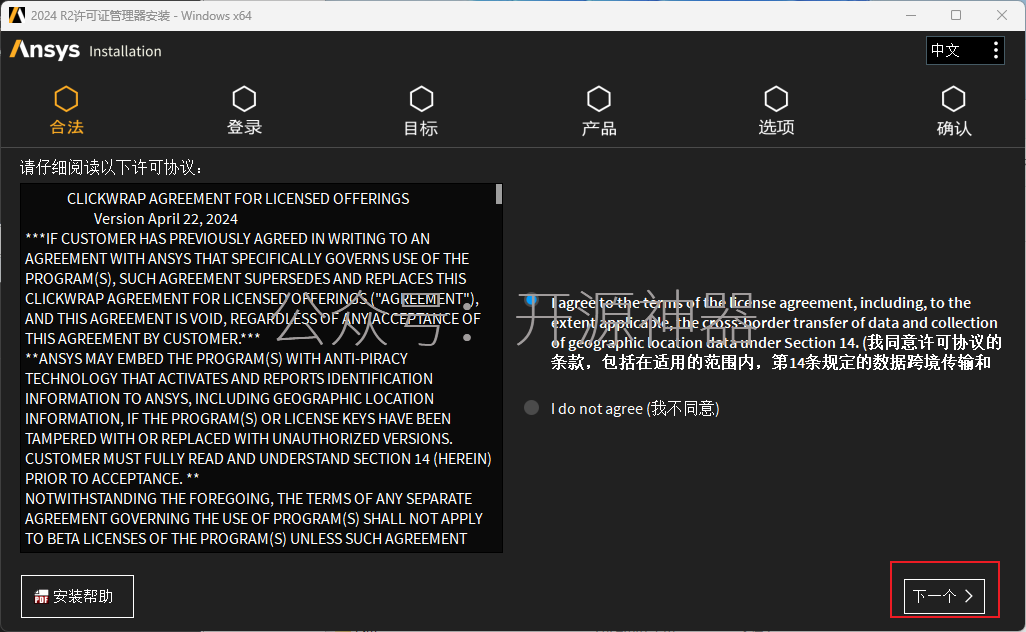Click the Ansys logo in header
Screen dimensions: 1026x632
[x=44, y=50]
